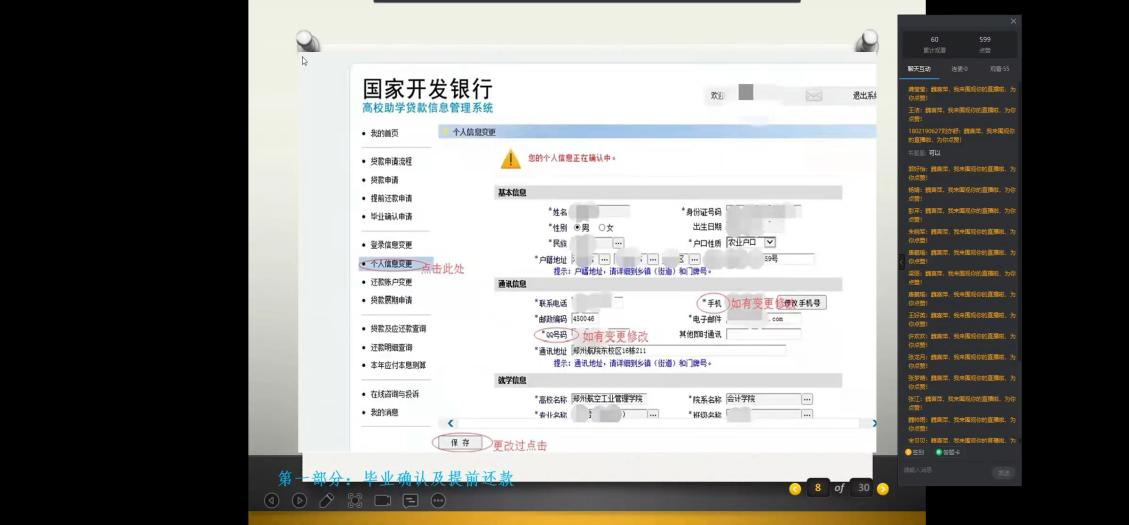Open ellipsis picker next to 民族 field
This screenshot has height=525, width=1129.
pyautogui.click(x=619, y=243)
